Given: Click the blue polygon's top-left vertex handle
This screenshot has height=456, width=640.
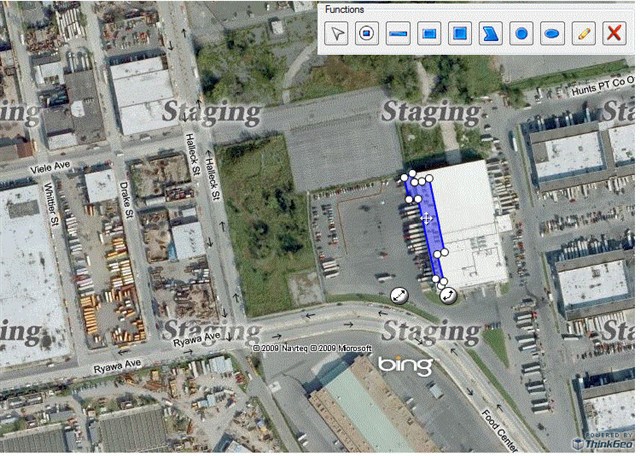Looking at the screenshot, I should [x=404, y=177].
